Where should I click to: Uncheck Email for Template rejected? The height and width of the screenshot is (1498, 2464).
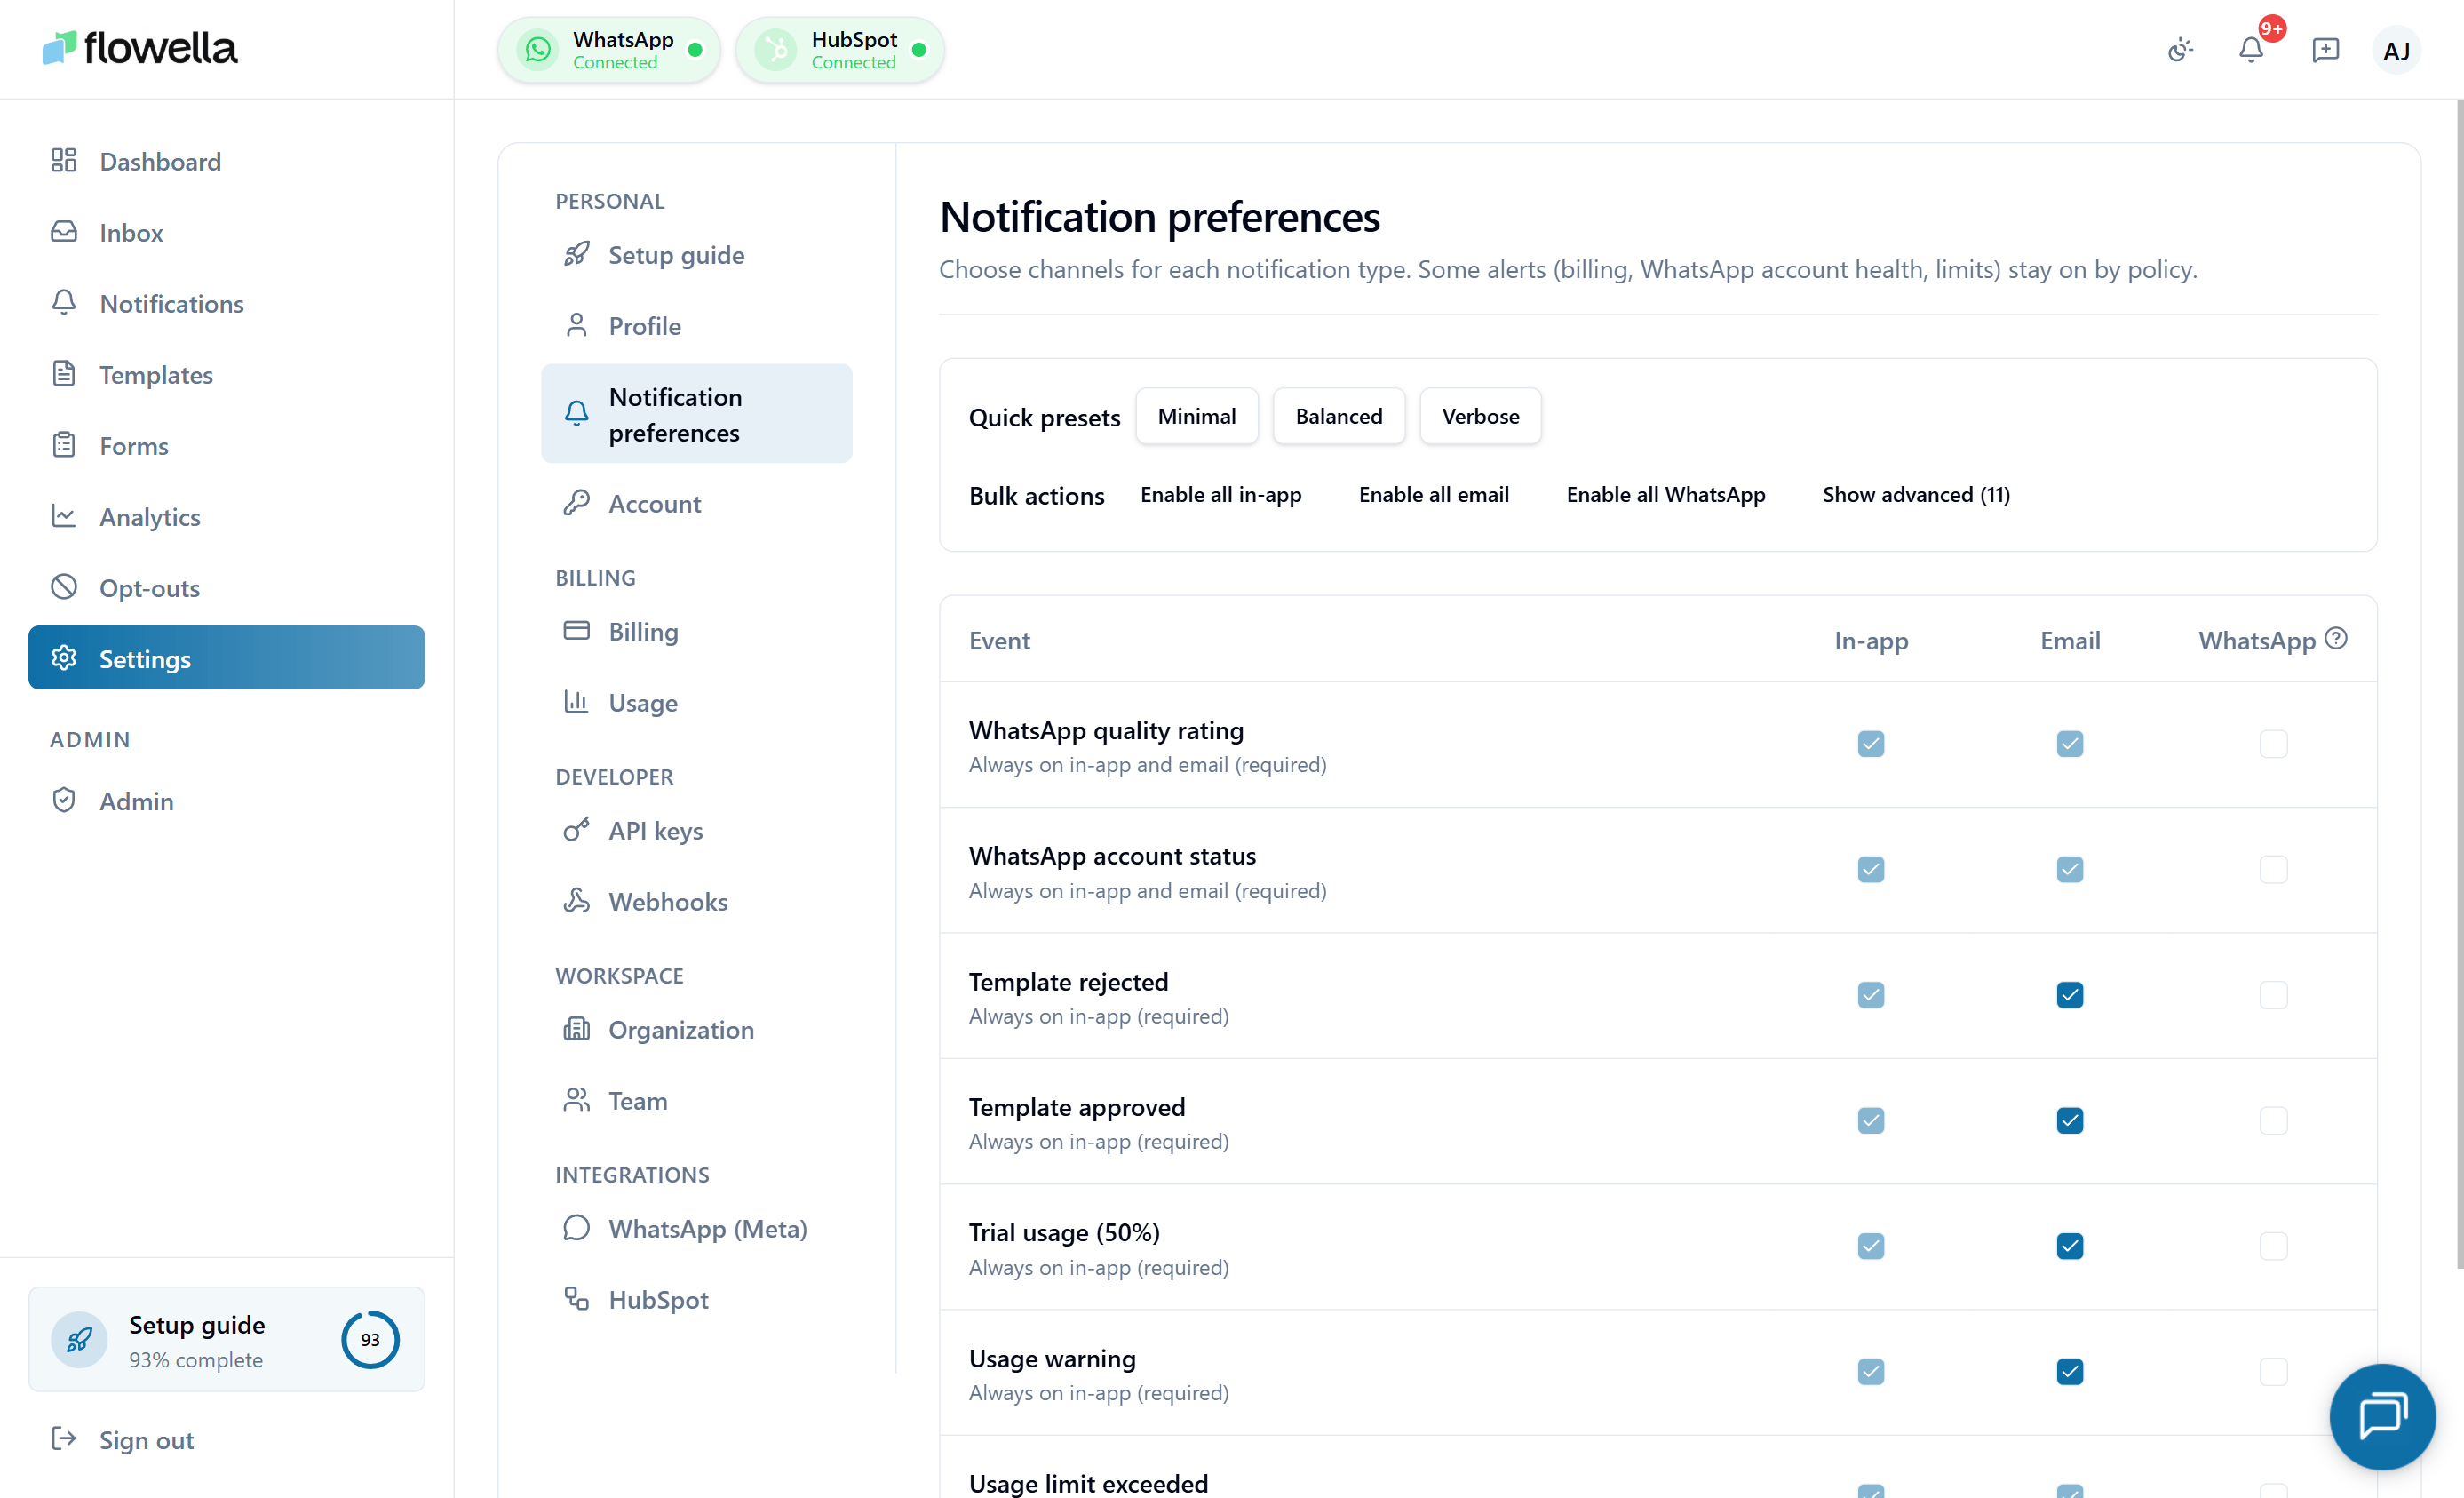point(2070,995)
